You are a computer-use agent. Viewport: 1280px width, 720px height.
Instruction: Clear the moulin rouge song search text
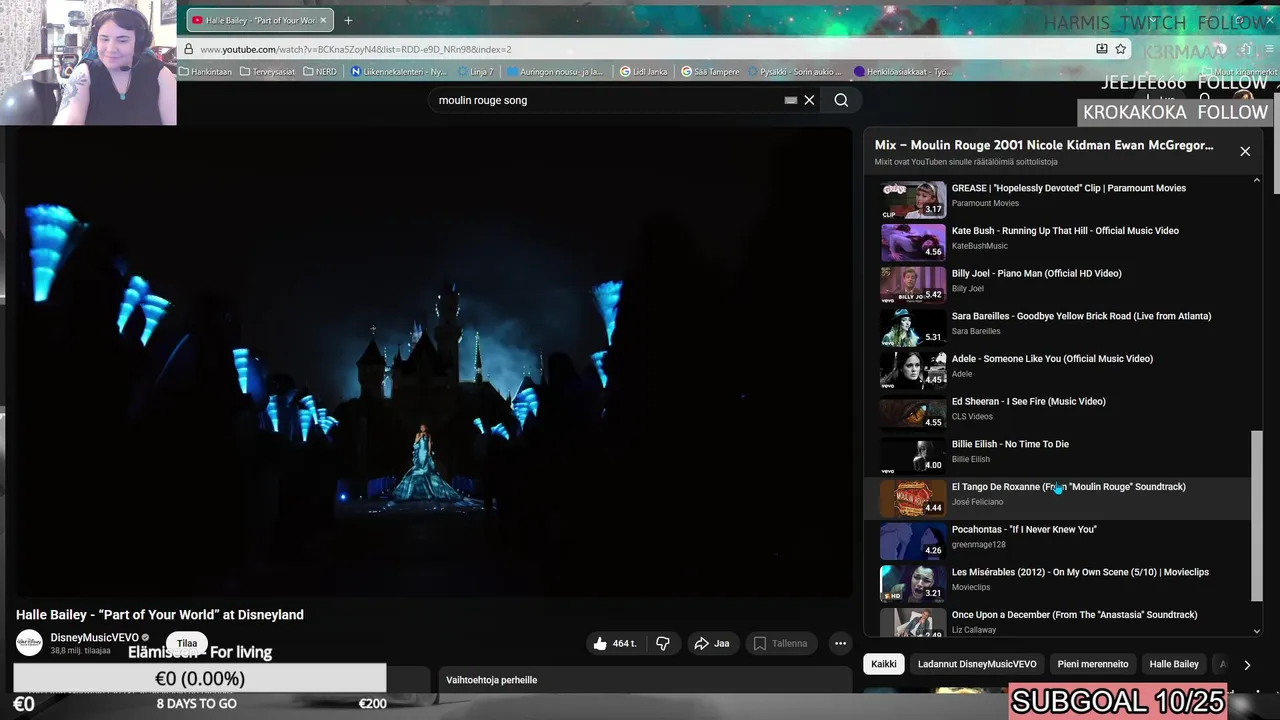point(809,100)
